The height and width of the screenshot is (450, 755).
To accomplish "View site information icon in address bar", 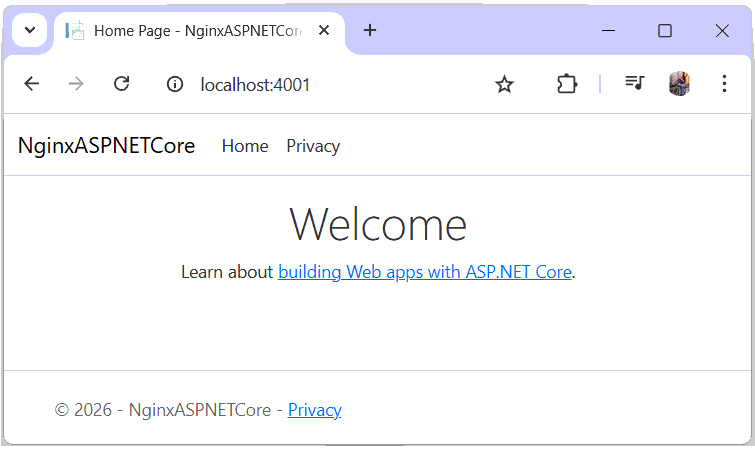I will pos(175,84).
